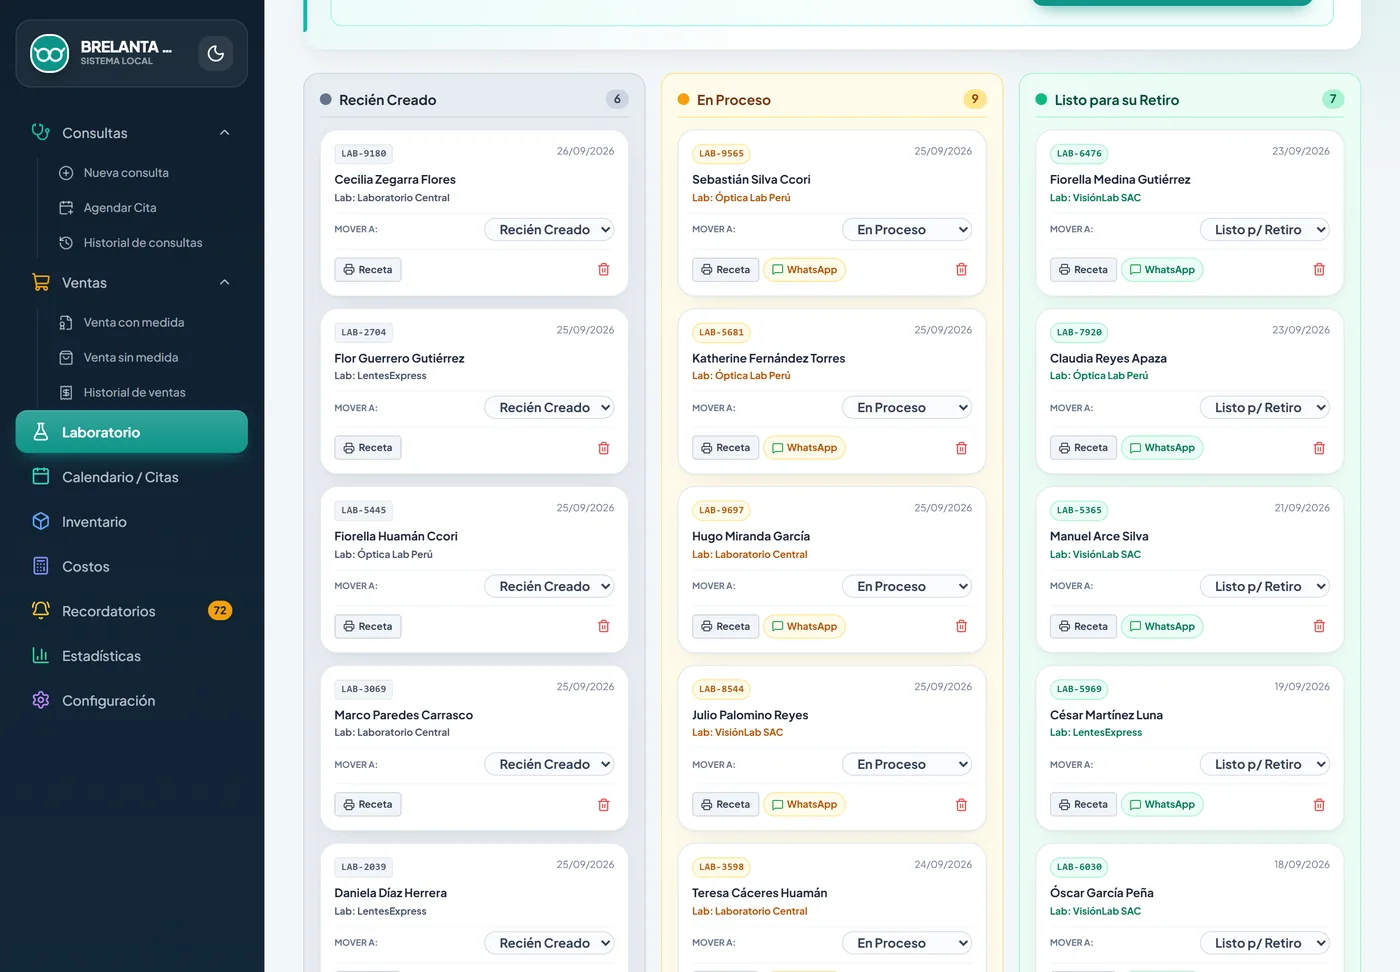Change status for César Martínez Luna
The height and width of the screenshot is (972, 1400).
1265,765
